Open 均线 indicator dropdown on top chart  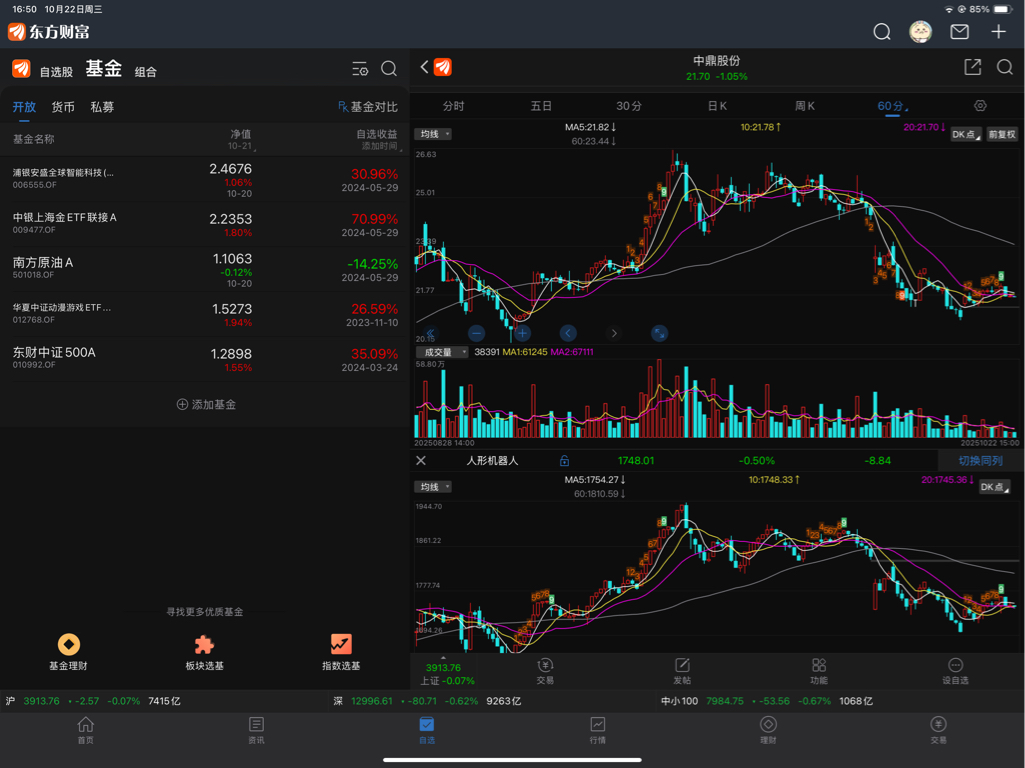coord(433,134)
